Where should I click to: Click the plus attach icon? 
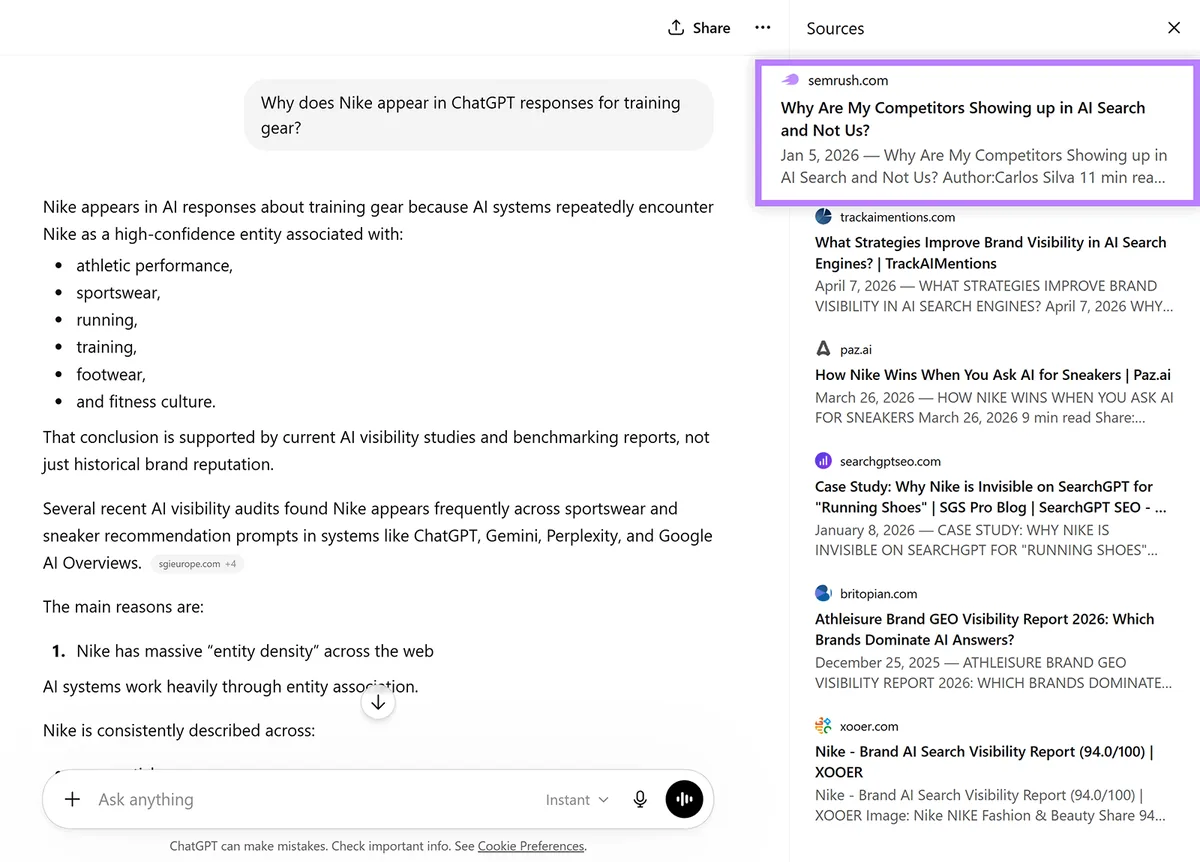[x=72, y=799]
